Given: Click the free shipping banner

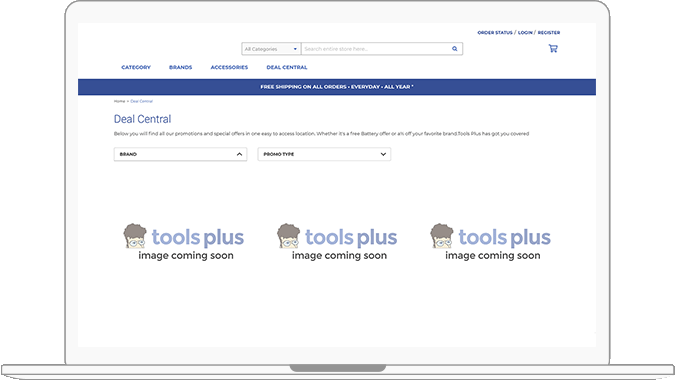Looking at the screenshot, I should coord(337,87).
